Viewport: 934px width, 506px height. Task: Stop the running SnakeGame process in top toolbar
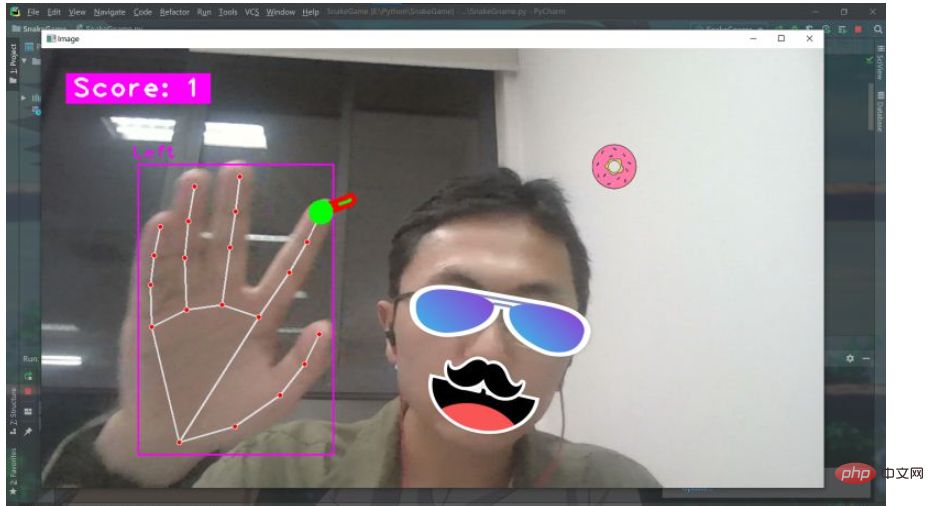click(x=858, y=29)
